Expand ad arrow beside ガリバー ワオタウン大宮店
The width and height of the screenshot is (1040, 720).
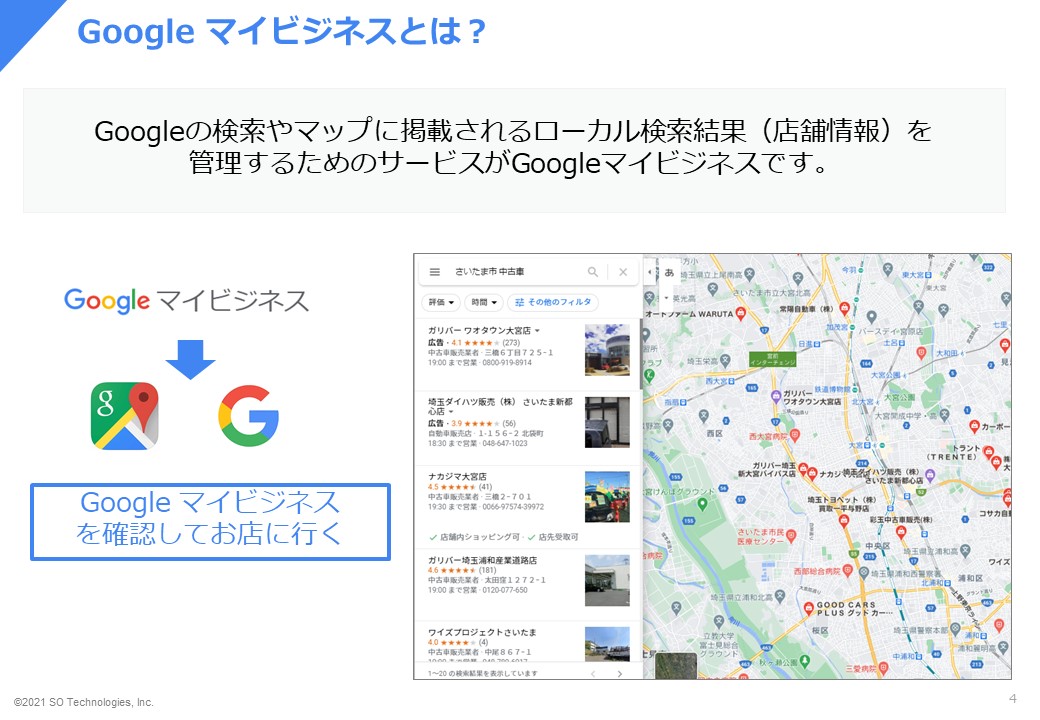pos(537,330)
